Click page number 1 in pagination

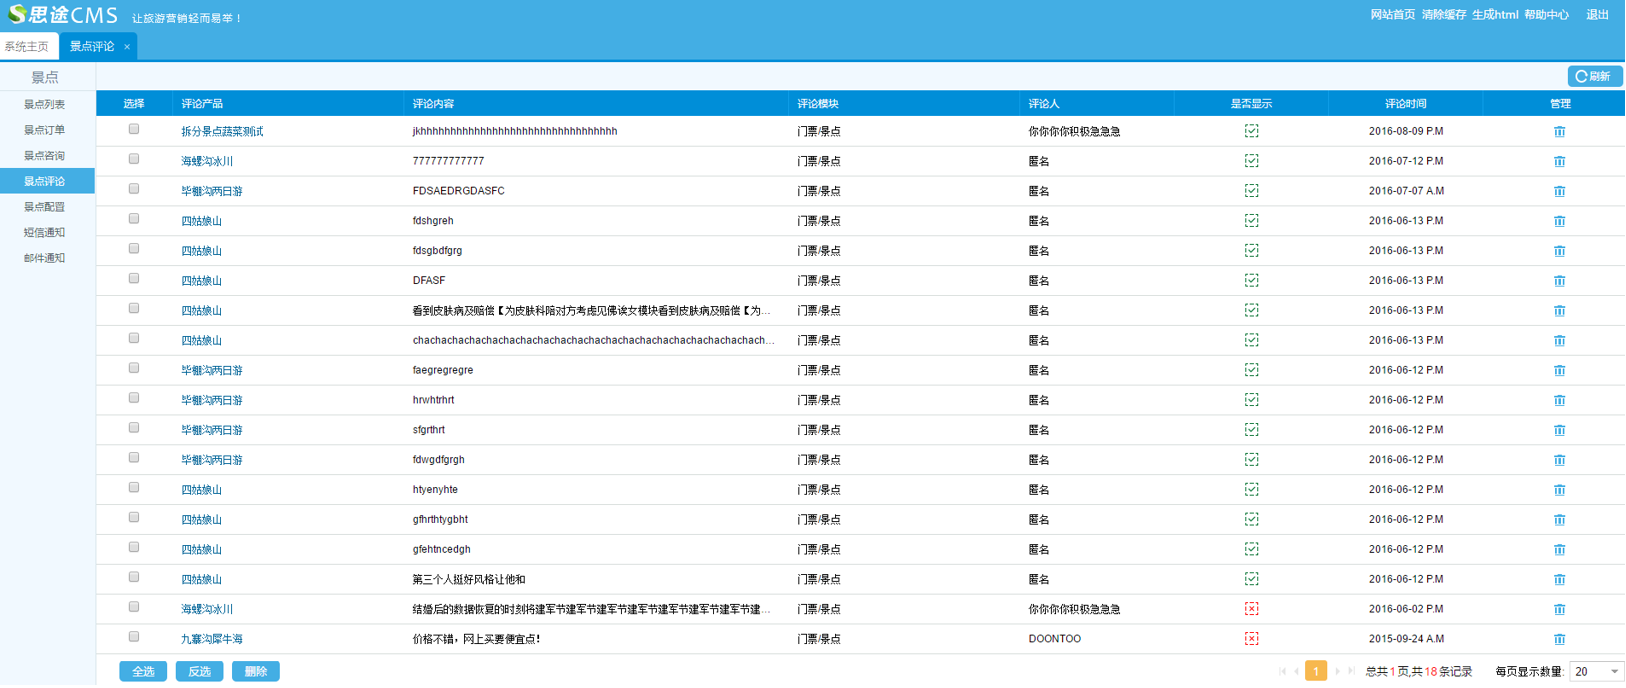click(x=1316, y=672)
